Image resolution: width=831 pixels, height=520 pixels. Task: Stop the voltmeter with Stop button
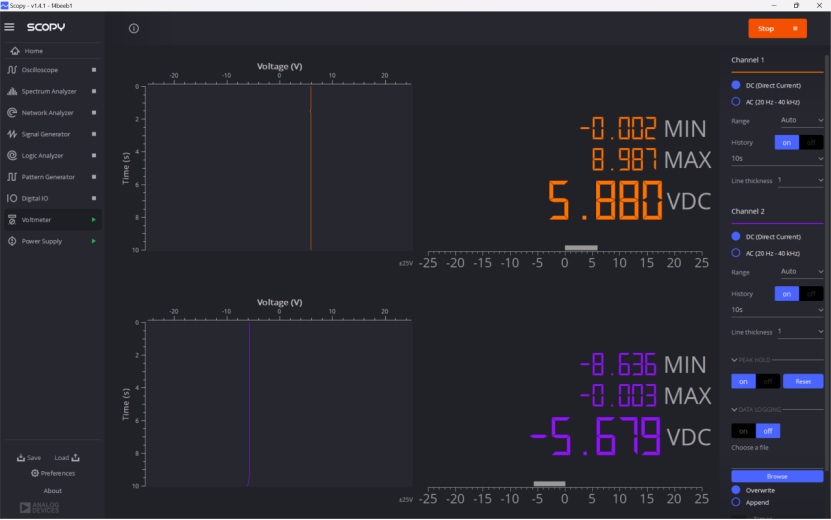point(777,29)
